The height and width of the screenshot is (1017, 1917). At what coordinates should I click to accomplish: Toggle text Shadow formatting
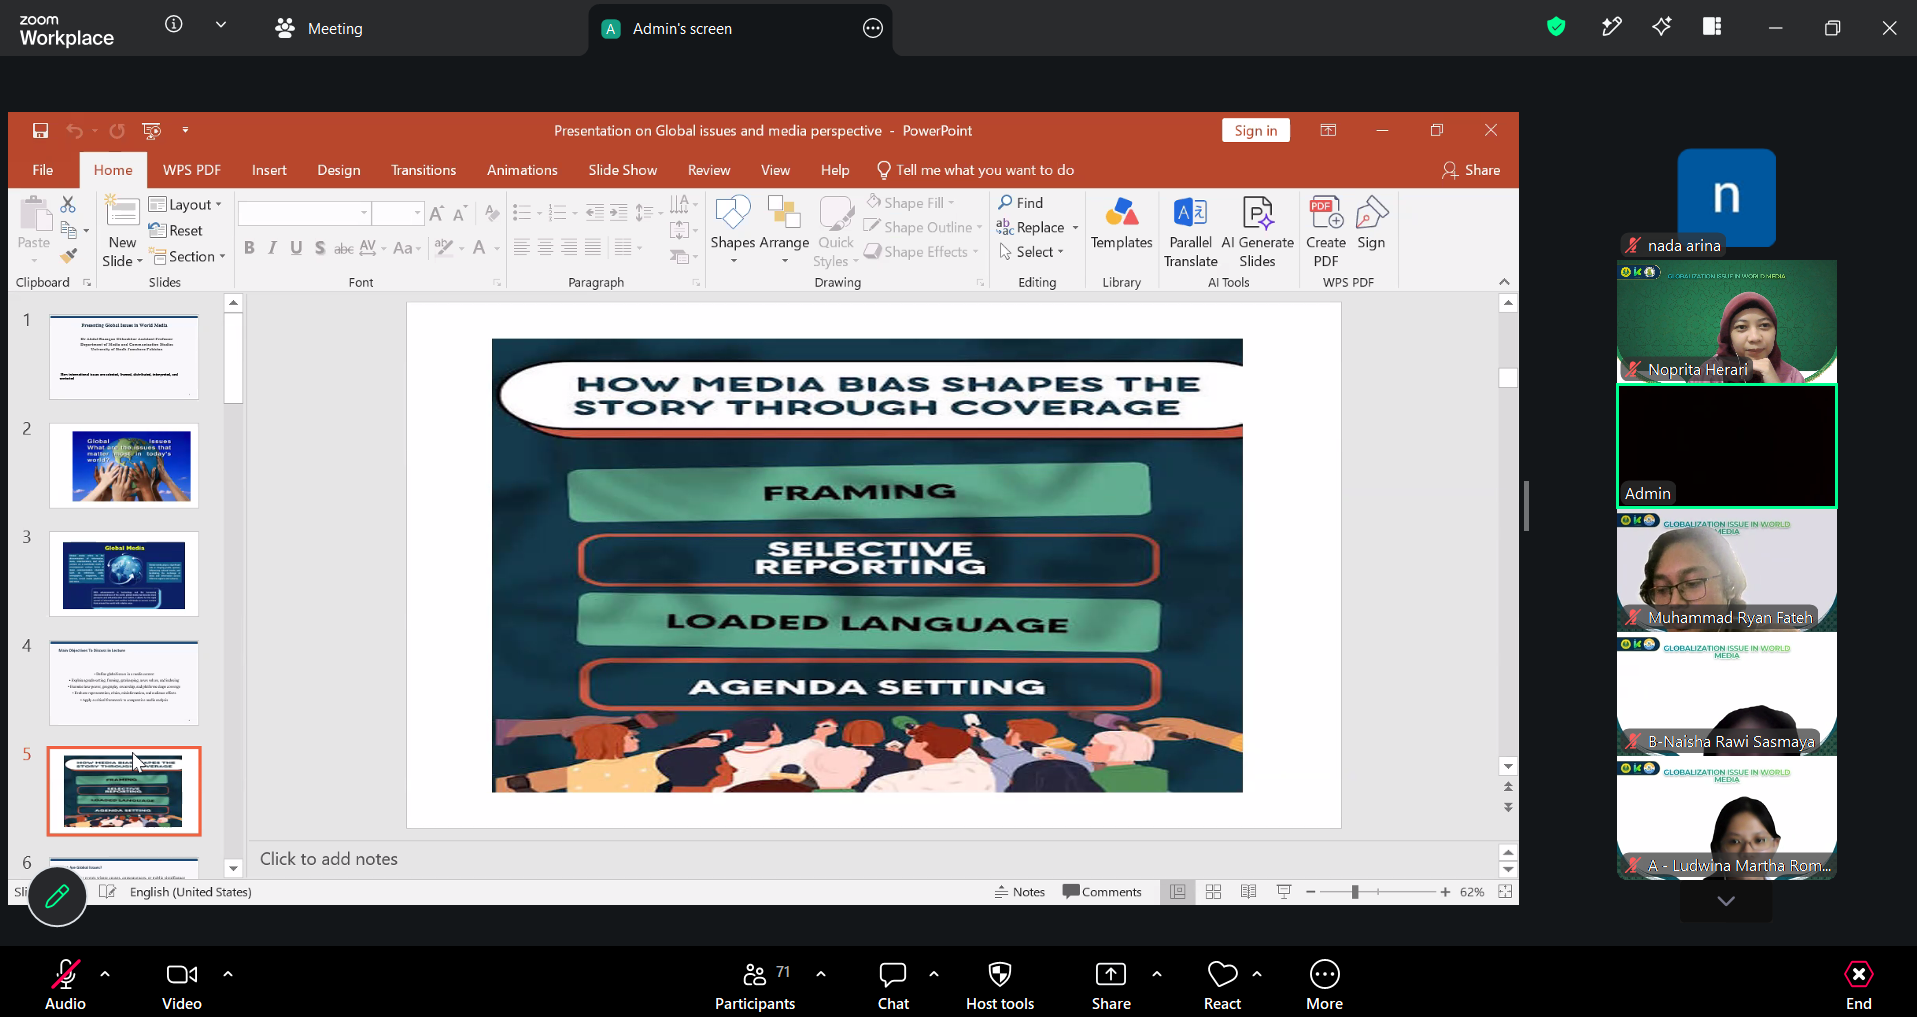point(319,248)
